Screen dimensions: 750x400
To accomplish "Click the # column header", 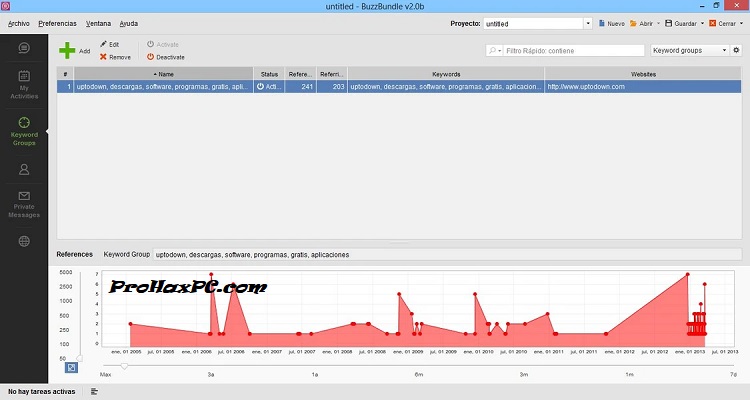I will point(65,74).
